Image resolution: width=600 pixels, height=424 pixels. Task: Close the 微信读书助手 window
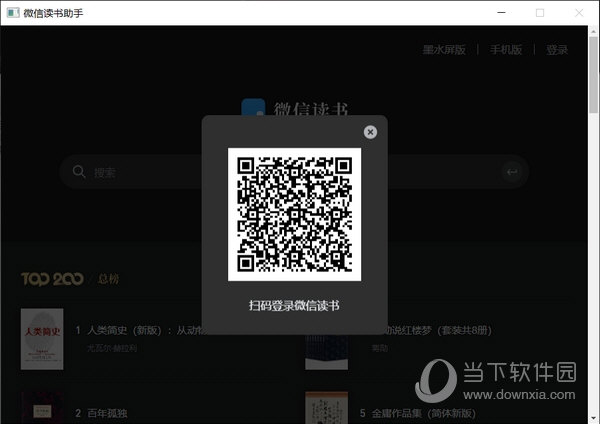(x=579, y=13)
